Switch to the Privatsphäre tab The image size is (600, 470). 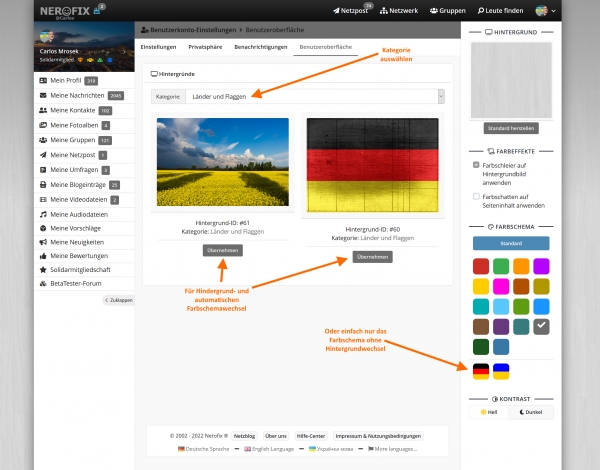point(205,47)
